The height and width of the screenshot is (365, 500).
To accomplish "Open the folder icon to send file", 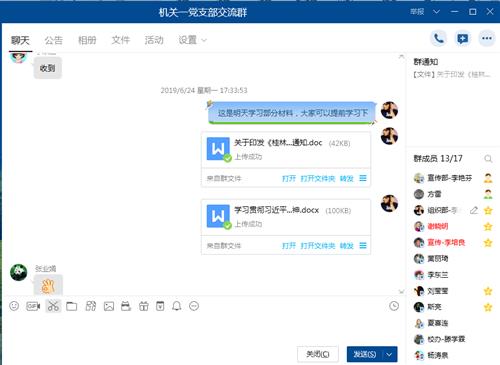I will point(71,306).
